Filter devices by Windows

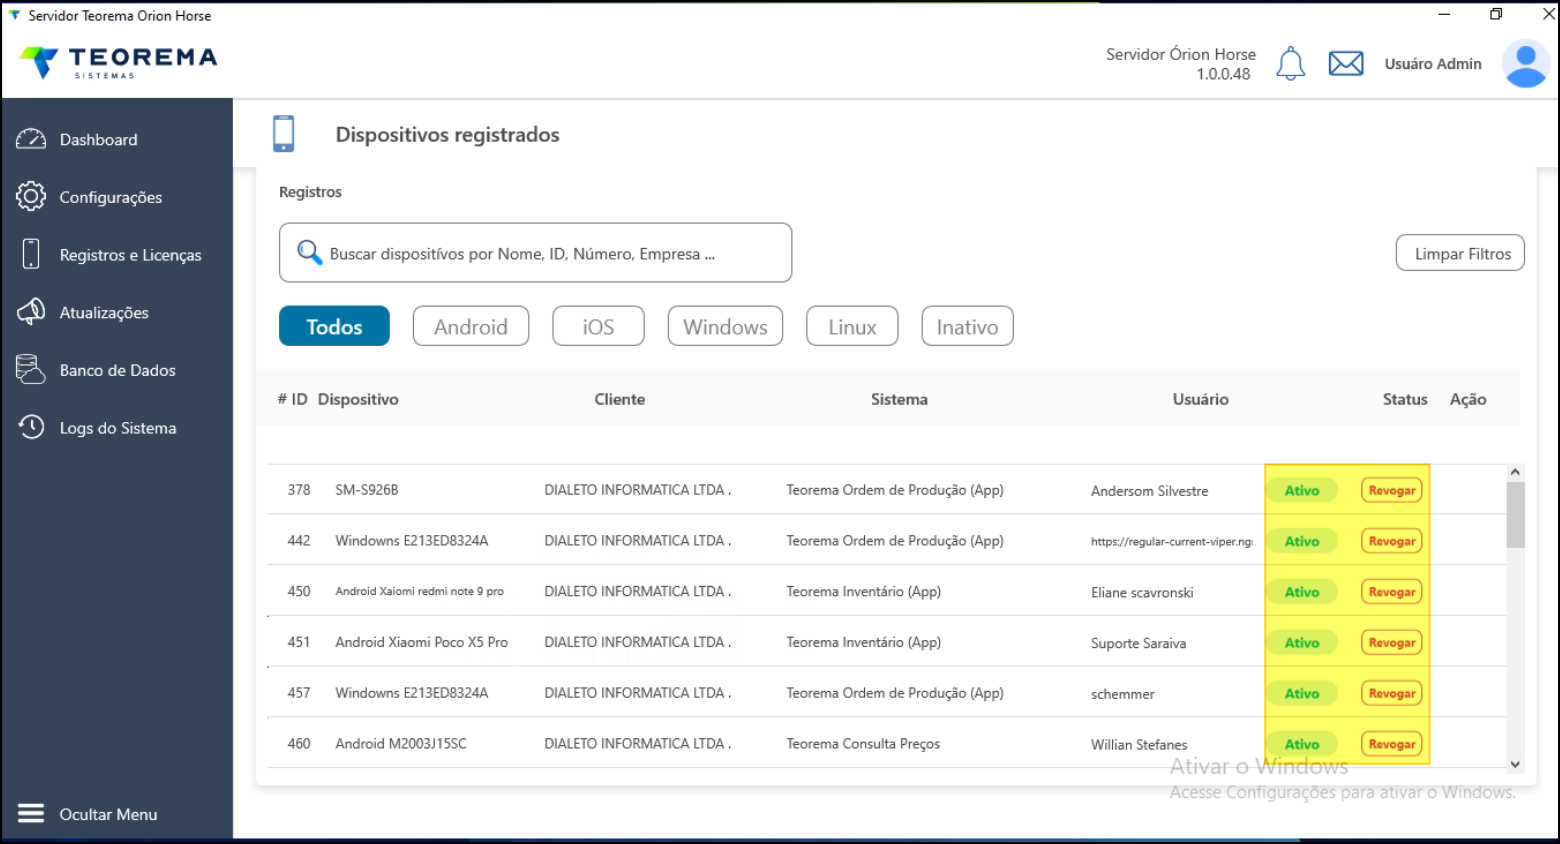coord(725,326)
